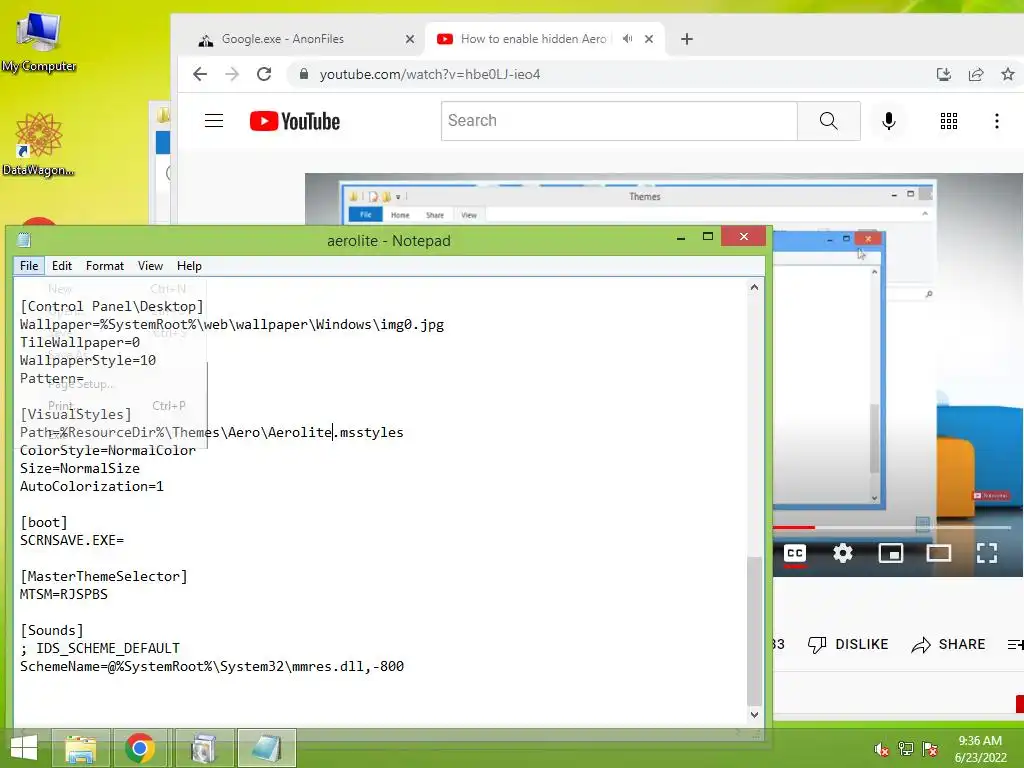Open YouTube hamburger guide menu

pos(214,121)
